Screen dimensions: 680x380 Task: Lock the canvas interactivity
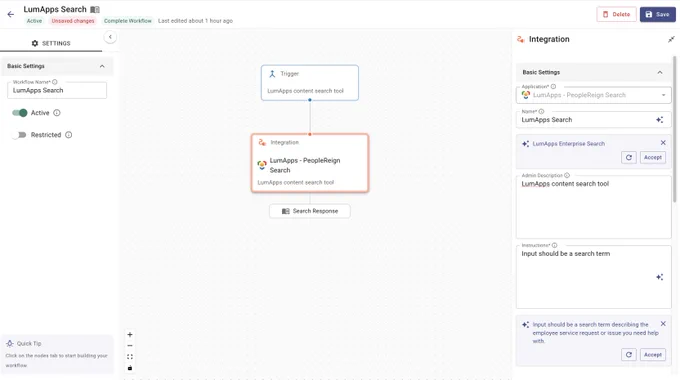point(130,368)
